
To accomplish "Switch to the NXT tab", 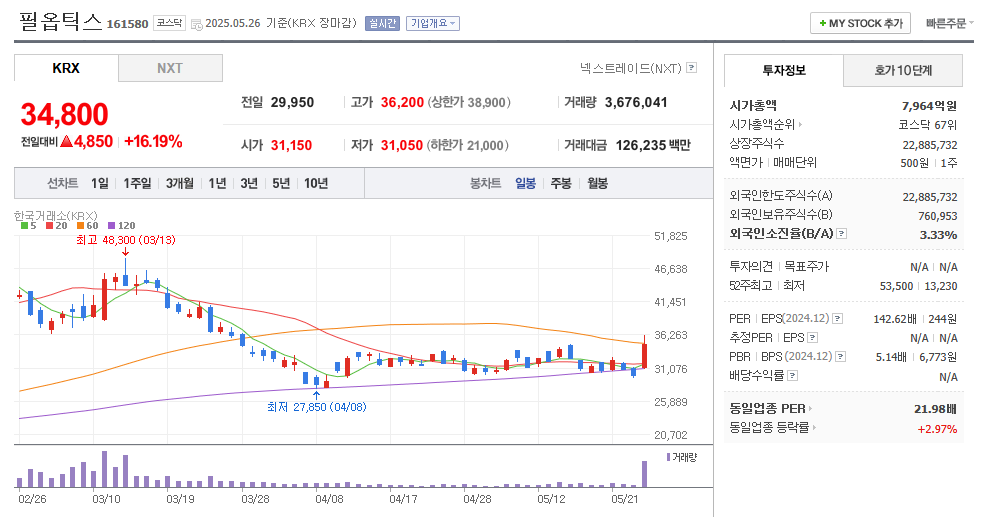I will click(170, 68).
